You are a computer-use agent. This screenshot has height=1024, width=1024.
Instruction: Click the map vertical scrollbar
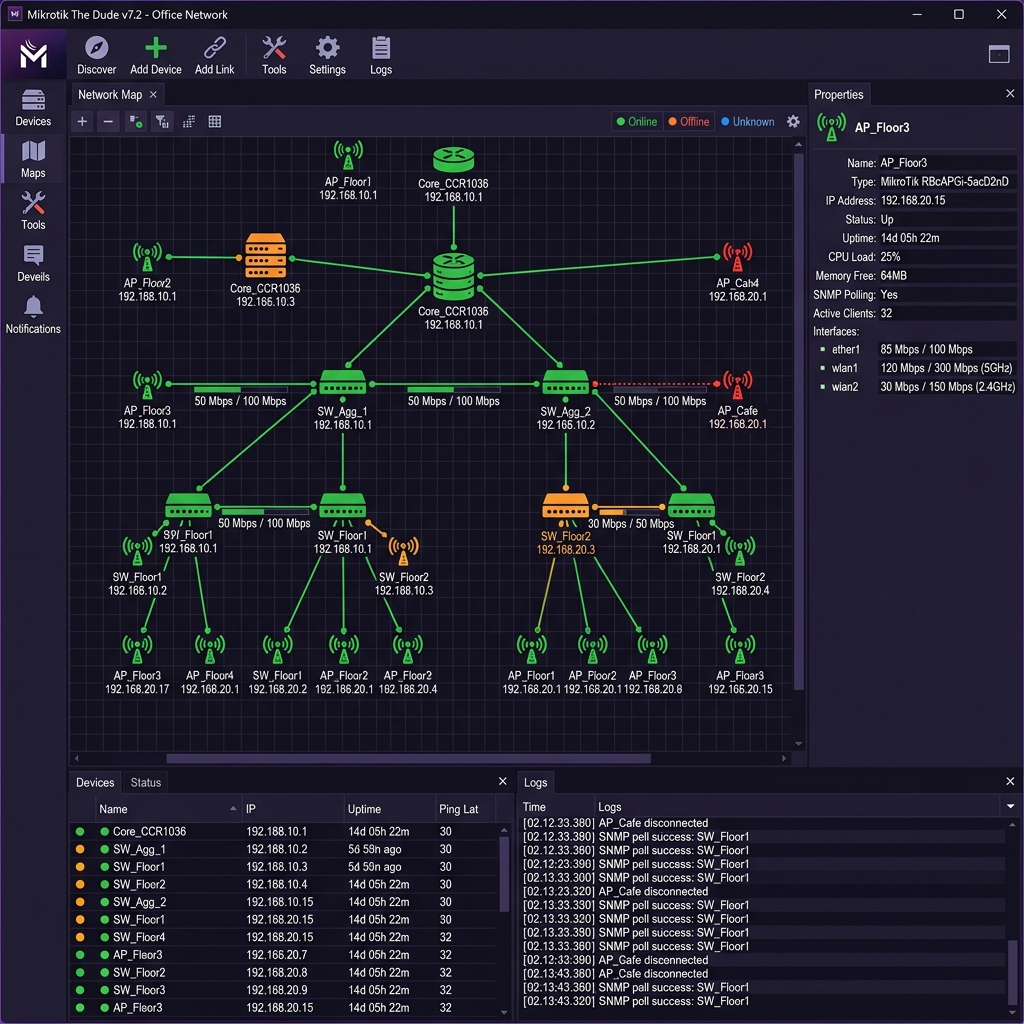799,422
